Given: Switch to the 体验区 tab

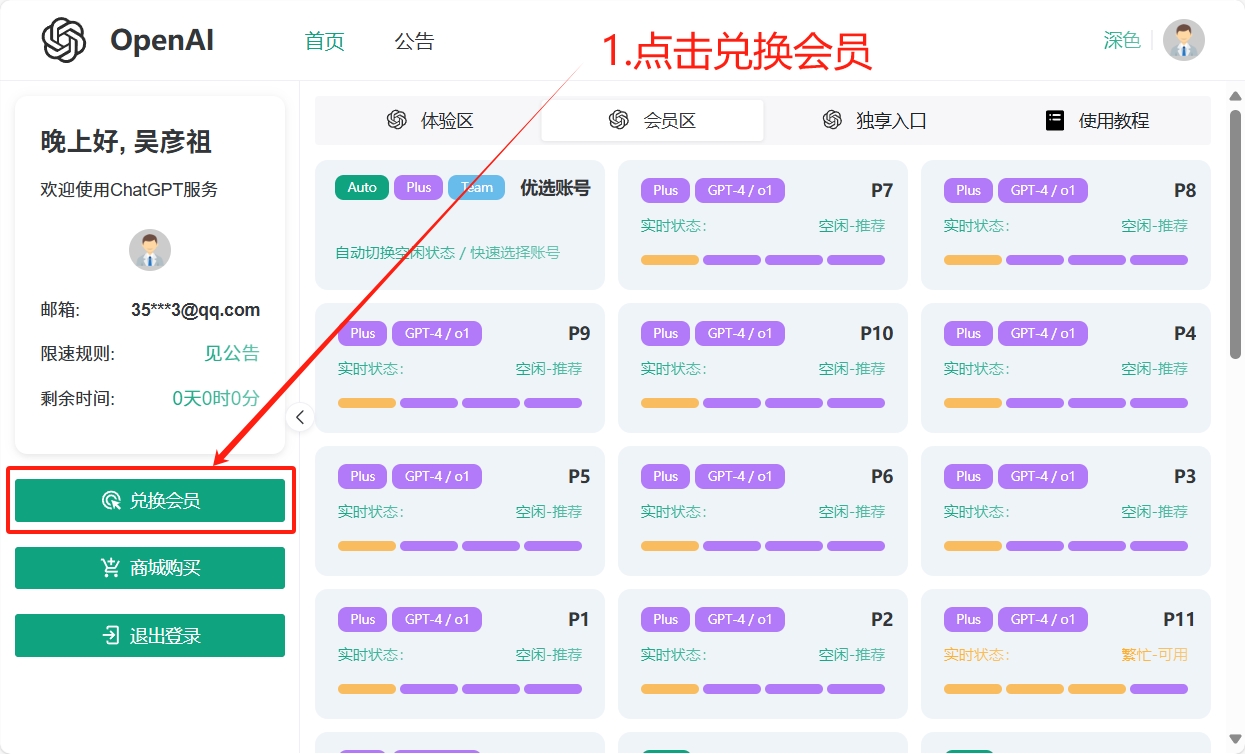Looking at the screenshot, I should tap(430, 120).
